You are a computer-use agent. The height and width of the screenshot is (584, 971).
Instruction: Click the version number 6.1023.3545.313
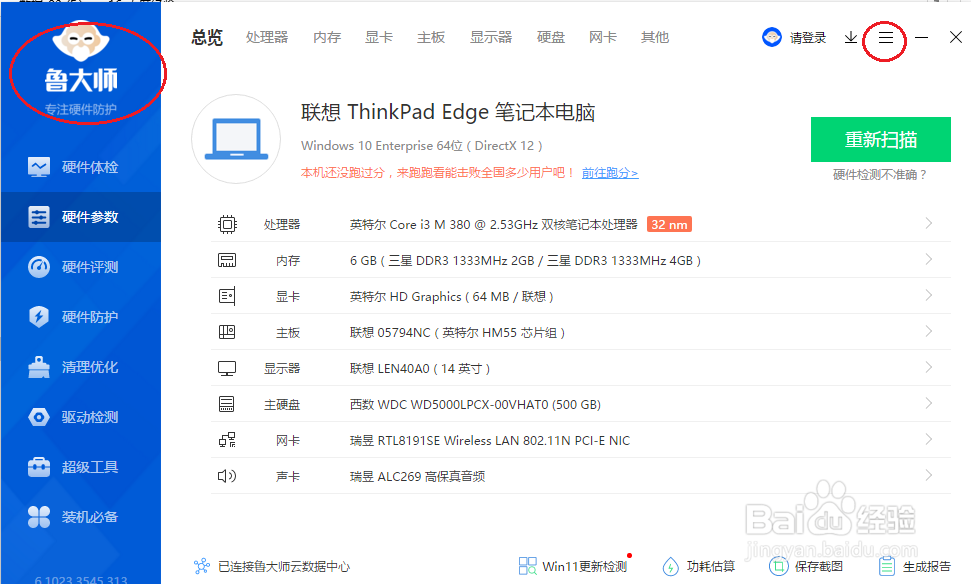click(81, 580)
